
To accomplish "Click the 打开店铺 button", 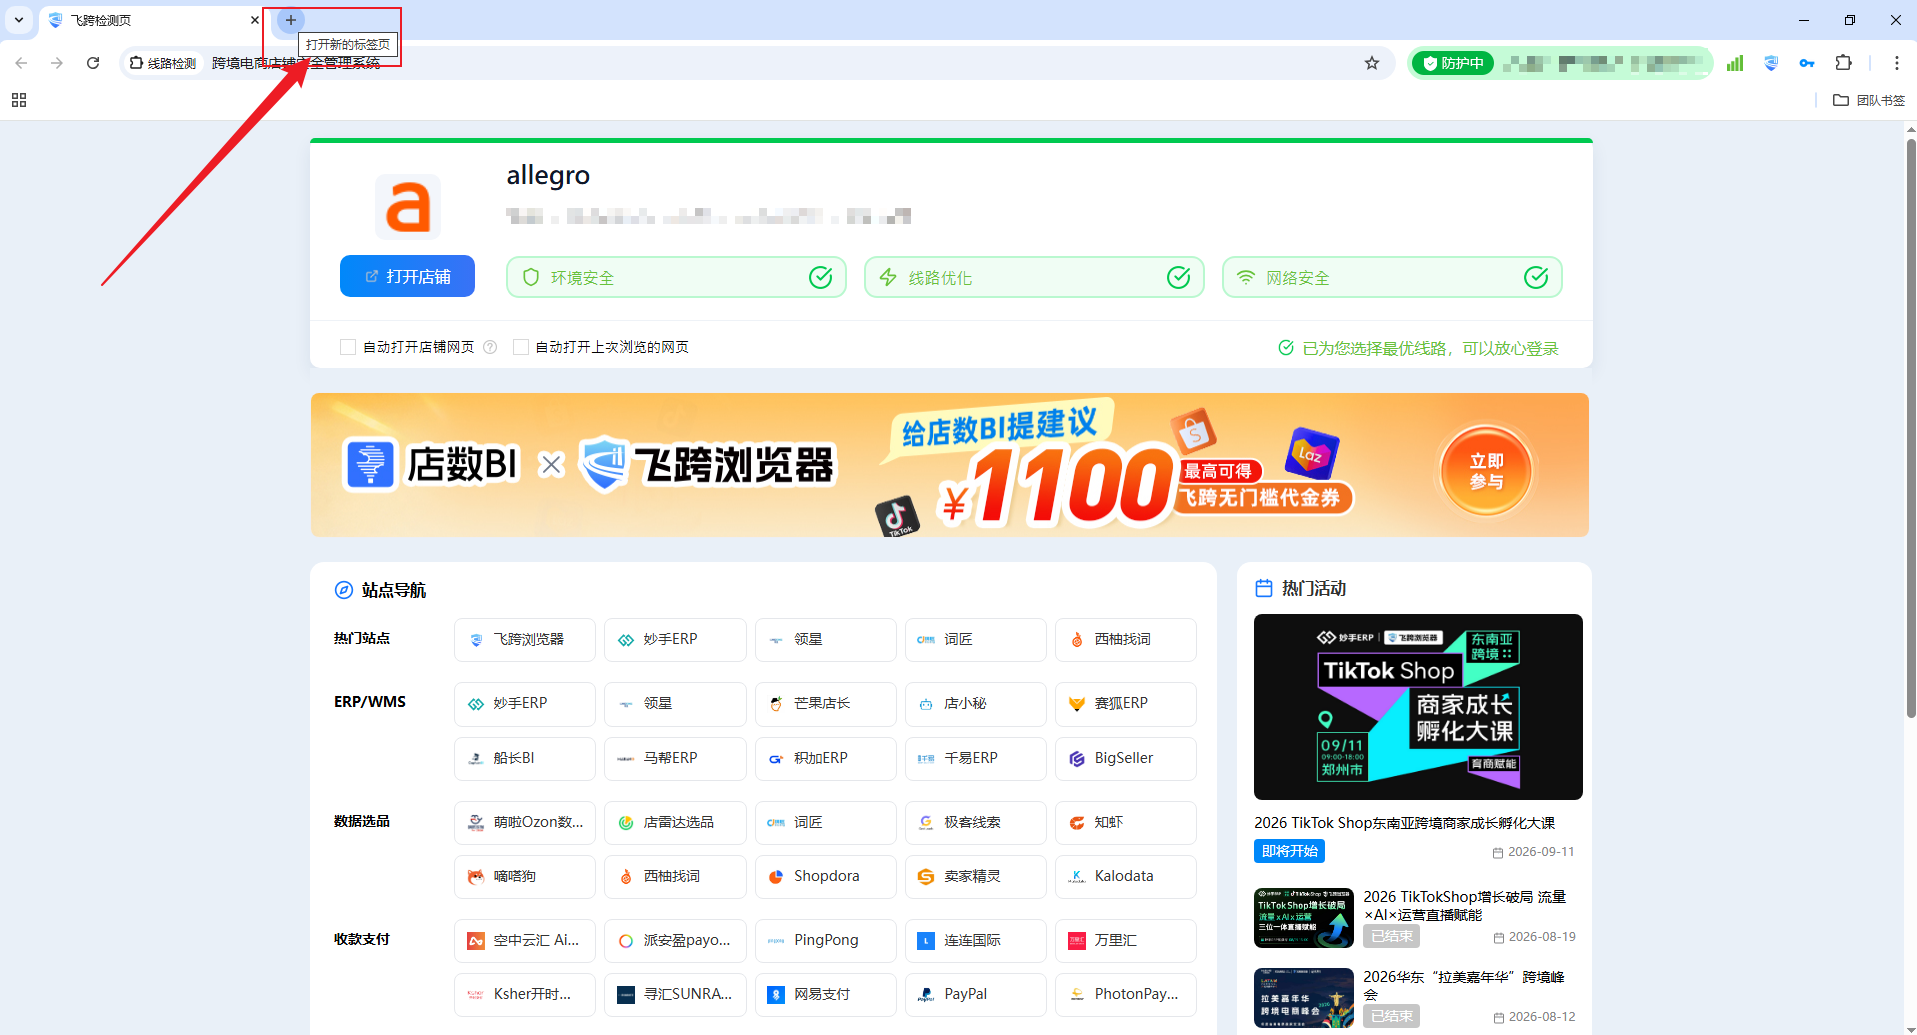I will coord(407,276).
